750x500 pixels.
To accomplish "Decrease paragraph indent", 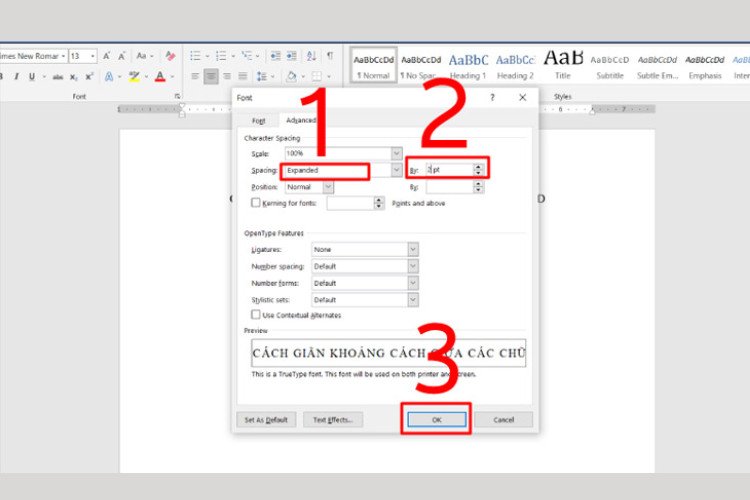I will pos(276,56).
